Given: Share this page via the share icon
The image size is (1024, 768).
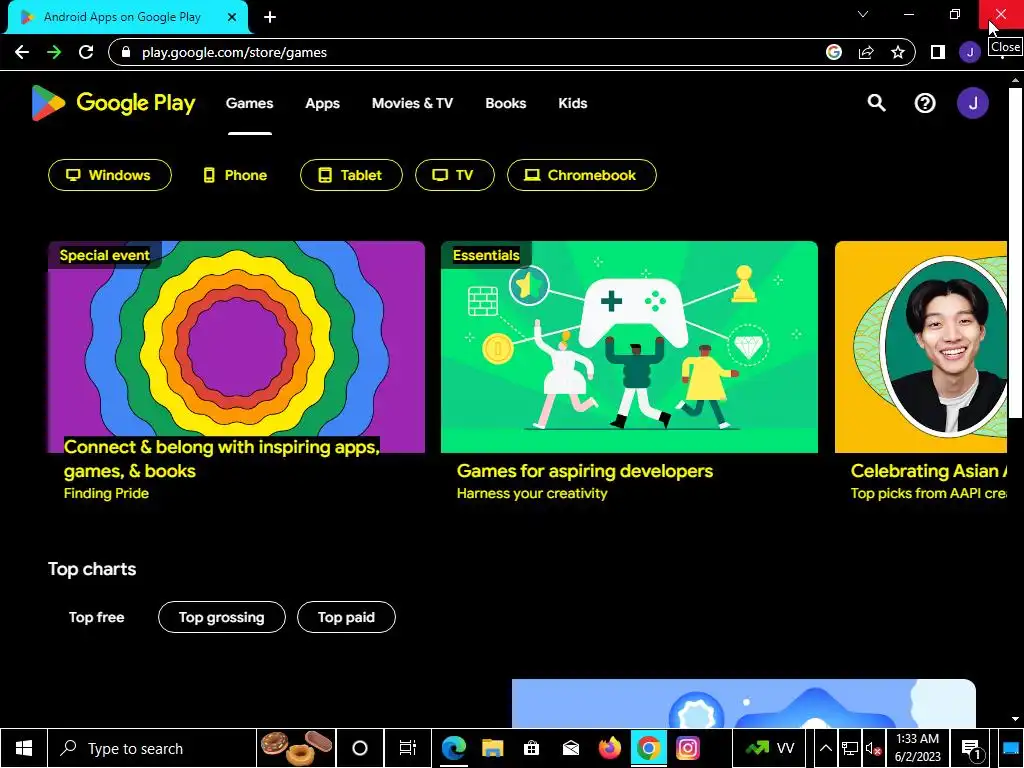Looking at the screenshot, I should point(866,52).
